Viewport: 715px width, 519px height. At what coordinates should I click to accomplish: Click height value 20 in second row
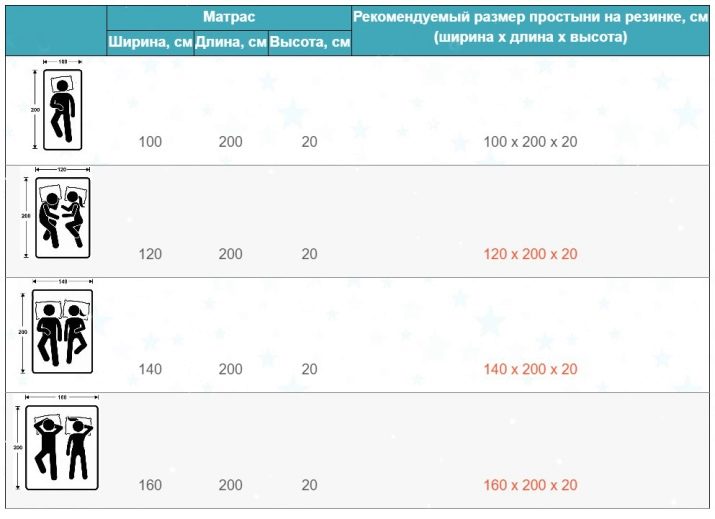point(309,254)
